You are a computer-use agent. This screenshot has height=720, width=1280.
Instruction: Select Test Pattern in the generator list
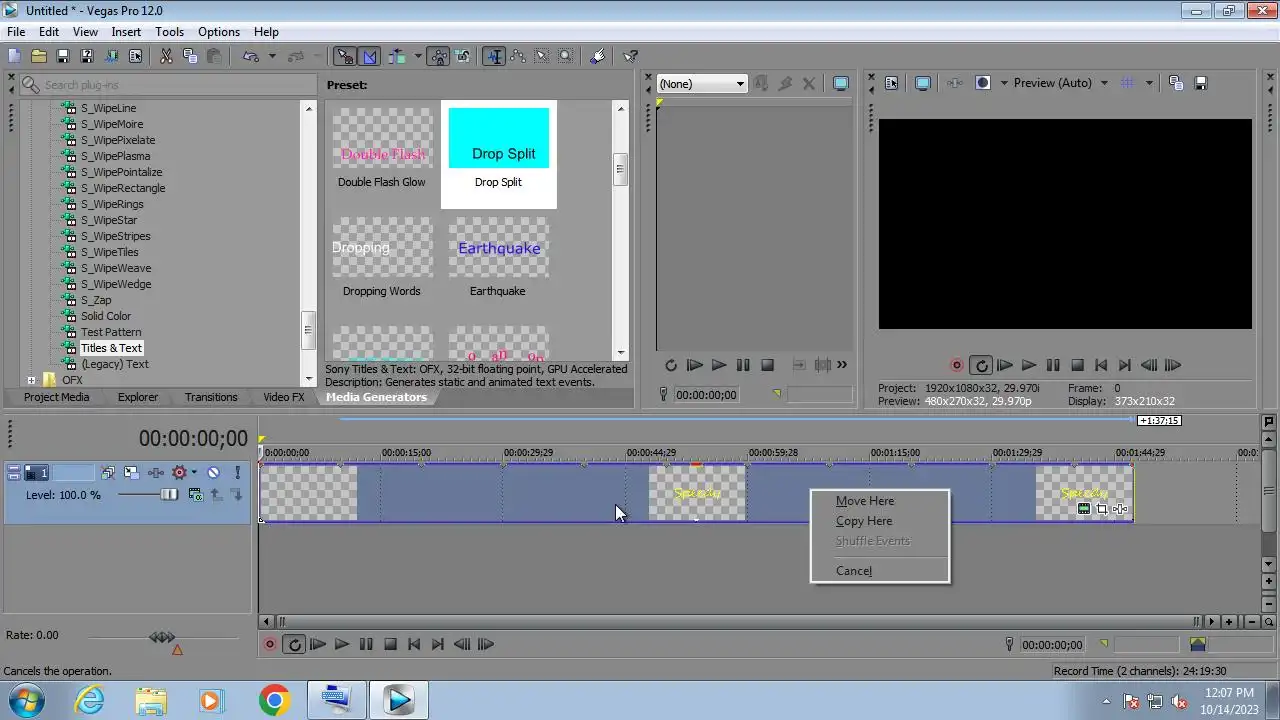tap(111, 332)
